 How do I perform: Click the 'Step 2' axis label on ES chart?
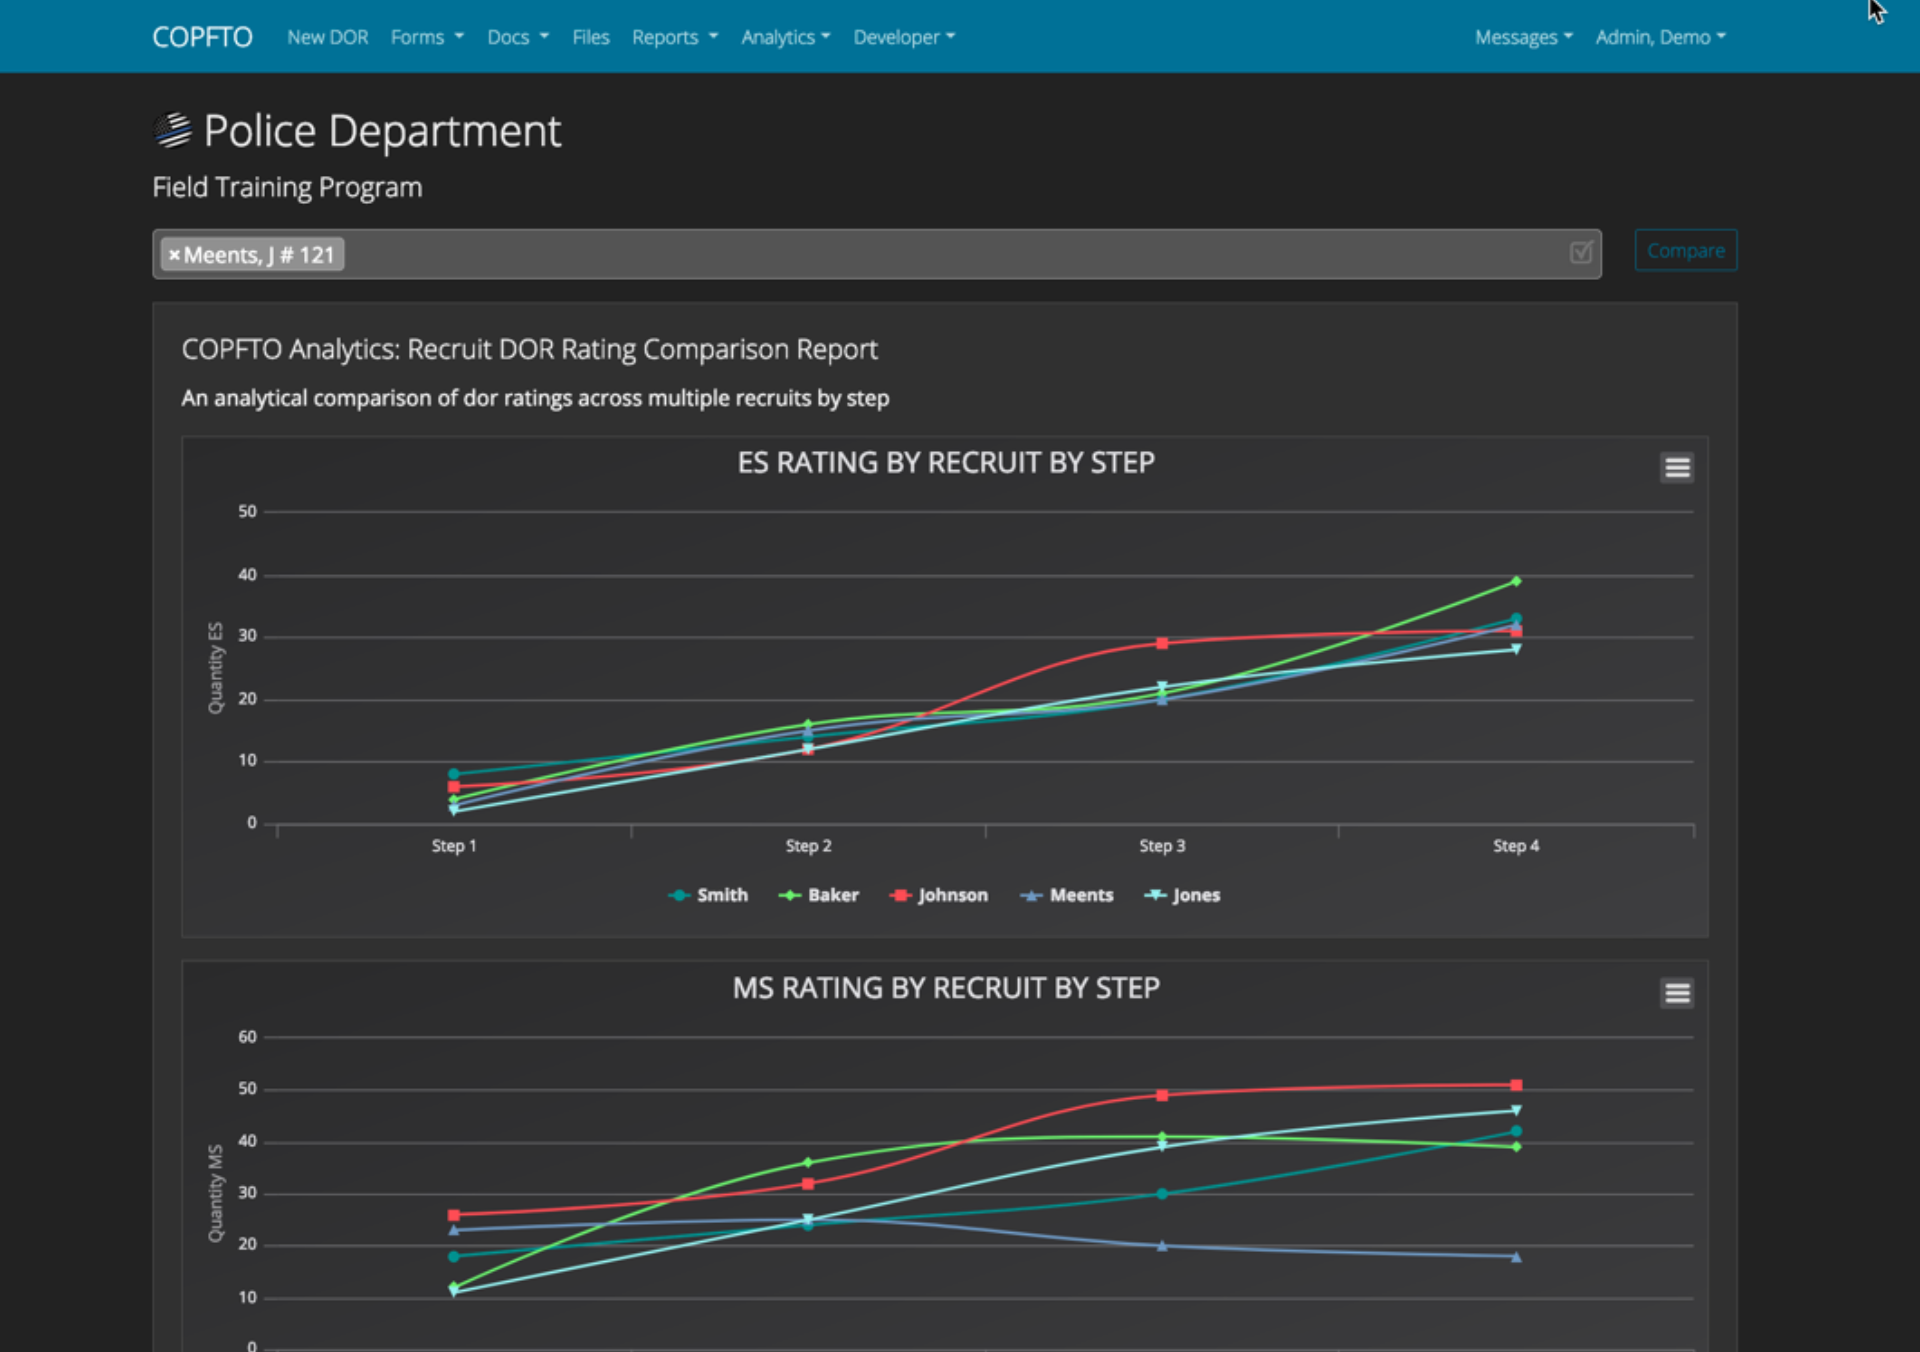808,846
